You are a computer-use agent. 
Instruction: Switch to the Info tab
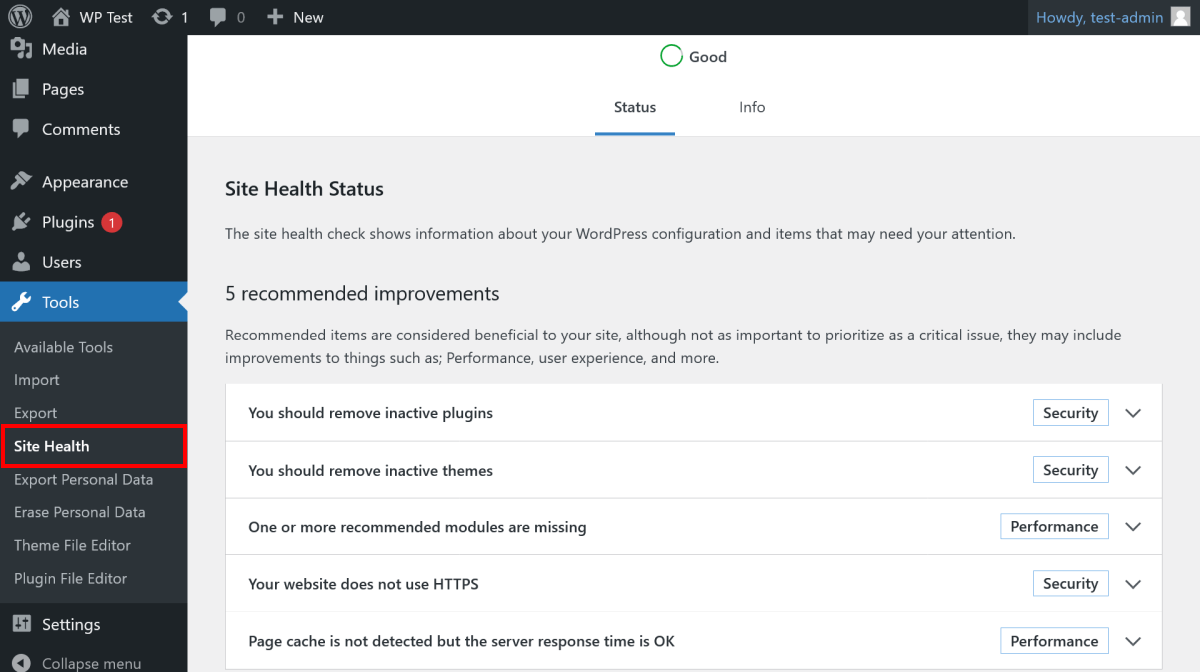pos(752,107)
